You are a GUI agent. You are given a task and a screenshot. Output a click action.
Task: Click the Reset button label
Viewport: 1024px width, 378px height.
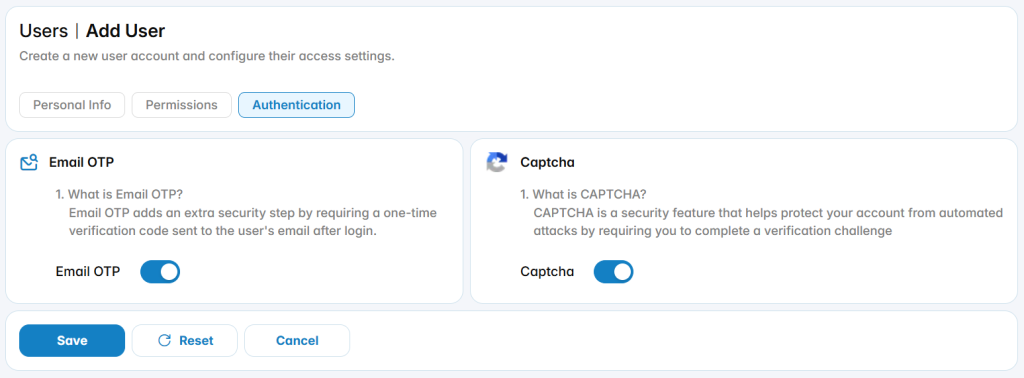click(196, 341)
